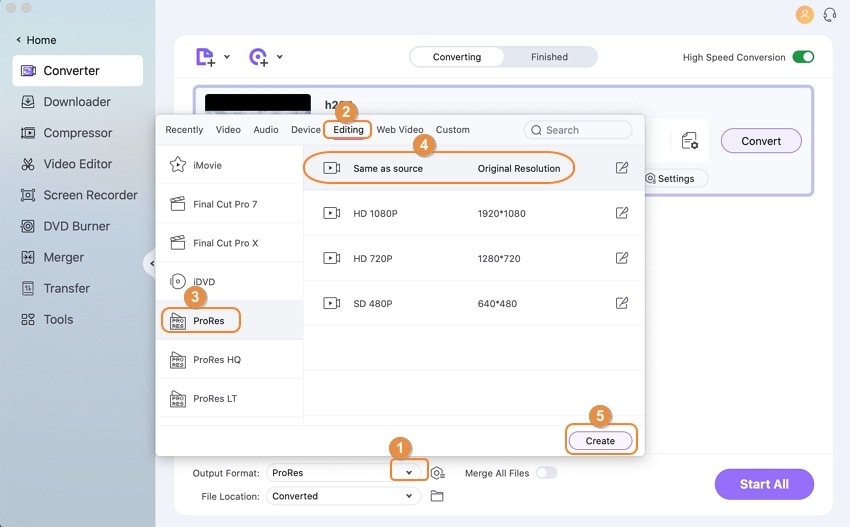Choose ProRes LT format

229,399
